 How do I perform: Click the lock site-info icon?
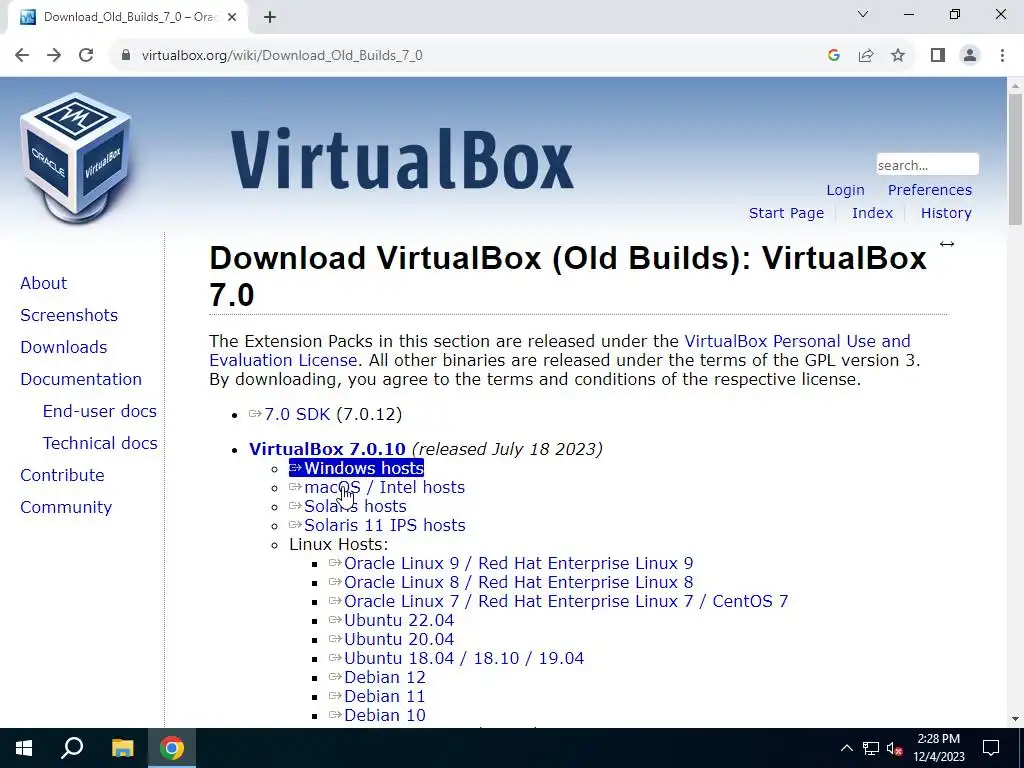126,56
